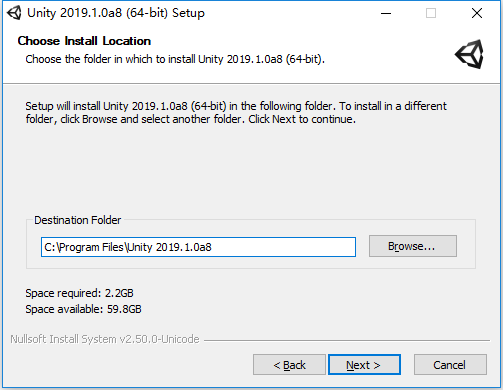Screen dimensions: 503x390
Task: Minimize the Unity Setup window
Action: click(x=386, y=13)
